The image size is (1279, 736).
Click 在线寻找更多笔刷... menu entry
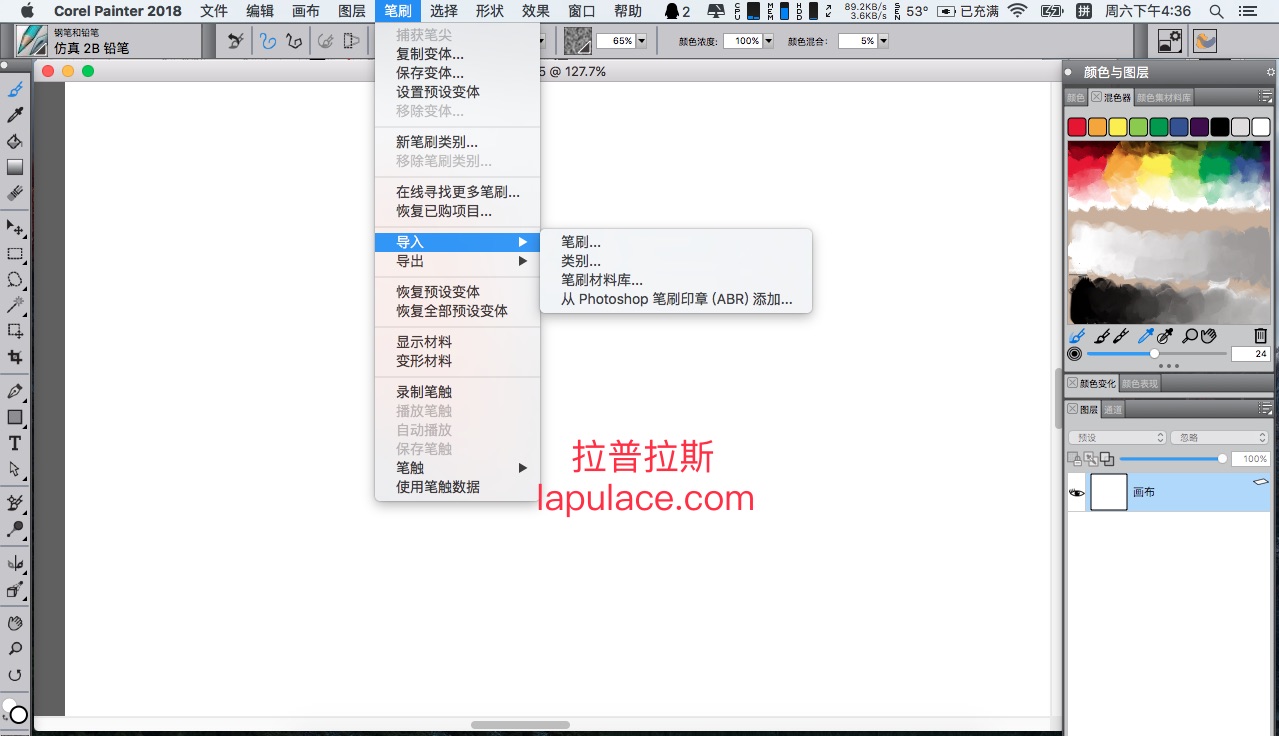[x=457, y=192]
